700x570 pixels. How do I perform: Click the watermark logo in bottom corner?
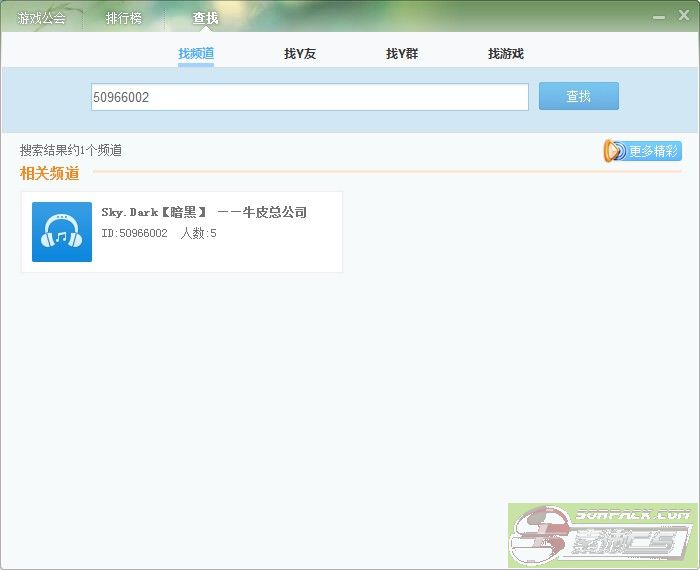tap(602, 535)
